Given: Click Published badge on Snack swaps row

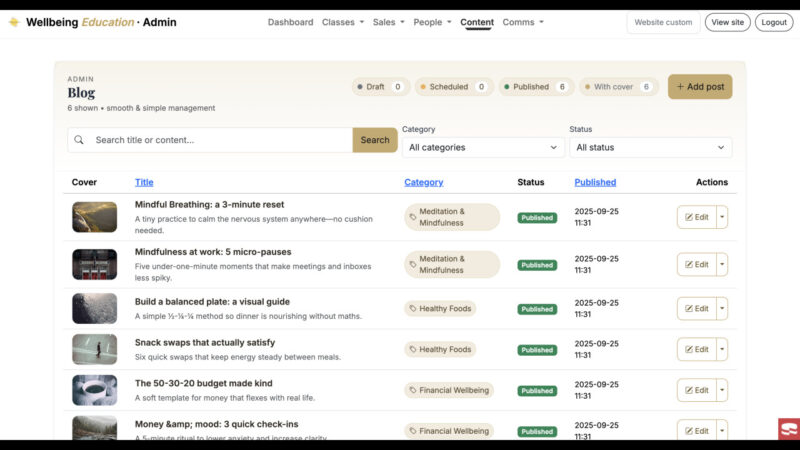Looking at the screenshot, I should point(537,350).
